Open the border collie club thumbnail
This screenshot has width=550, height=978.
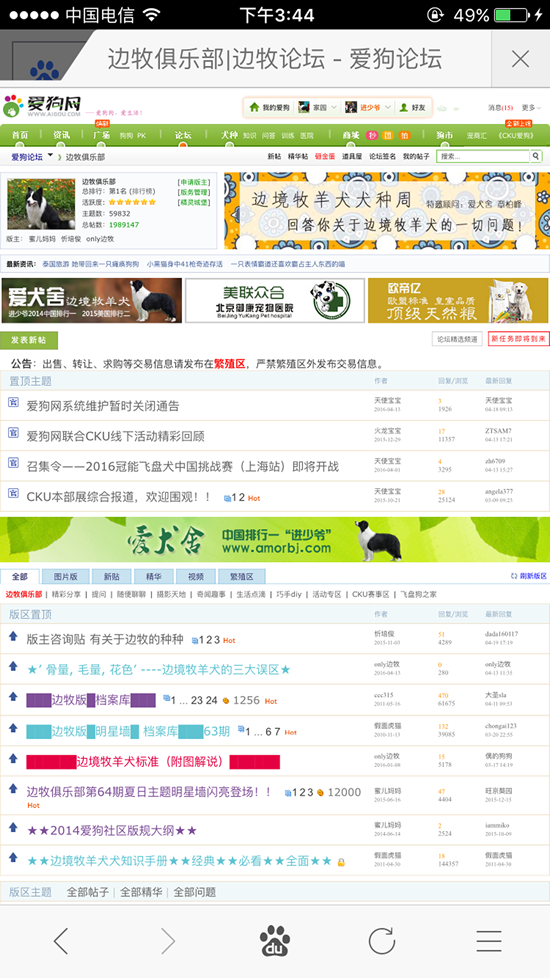tap(41, 205)
